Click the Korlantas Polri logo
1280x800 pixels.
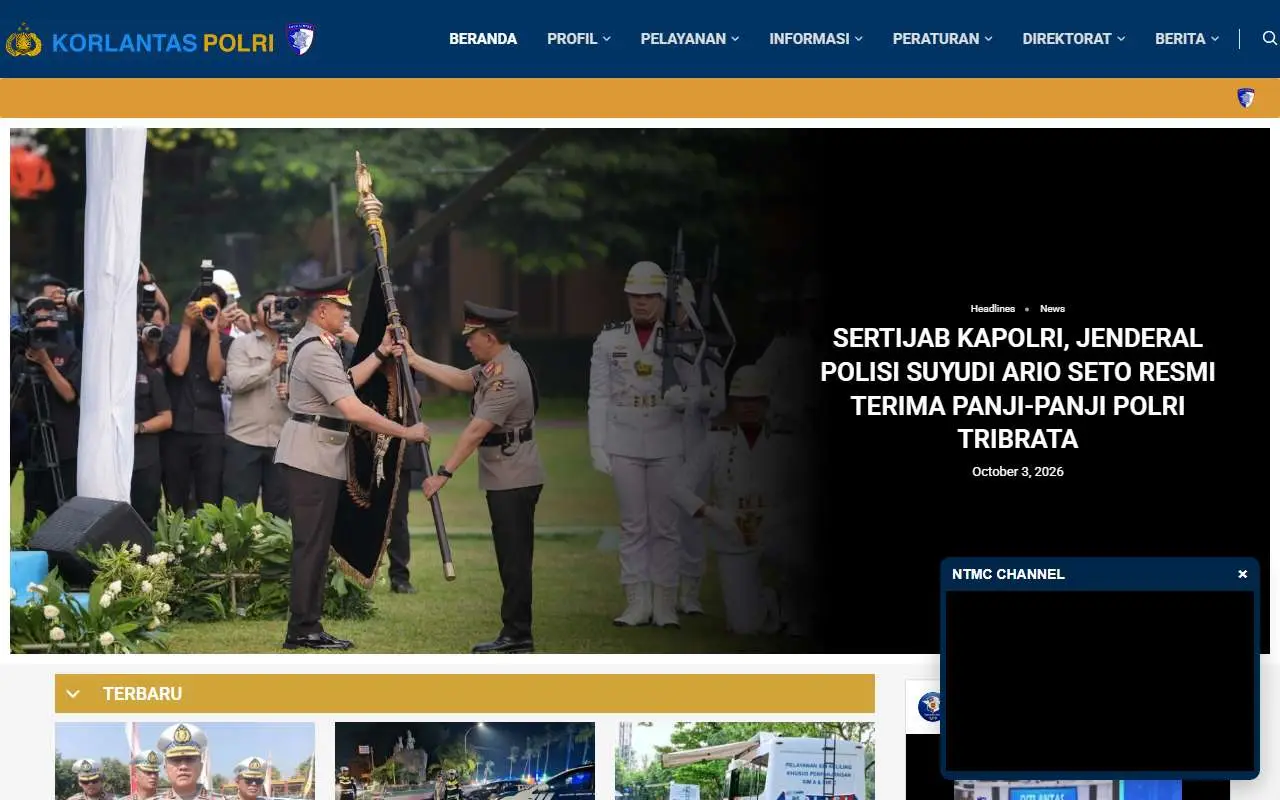pyautogui.click(x=160, y=40)
